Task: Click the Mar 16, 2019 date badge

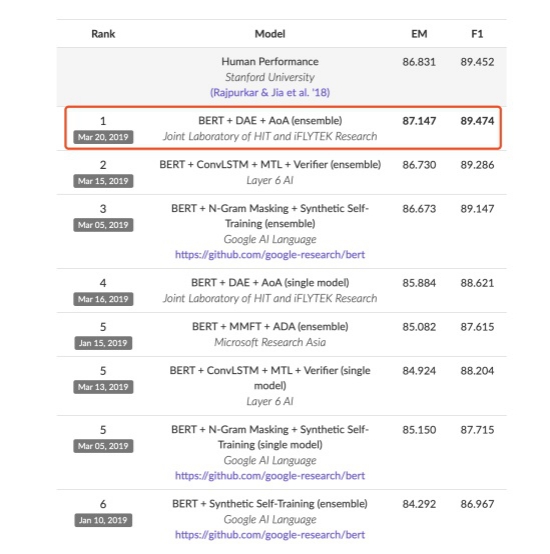Action: tap(103, 299)
